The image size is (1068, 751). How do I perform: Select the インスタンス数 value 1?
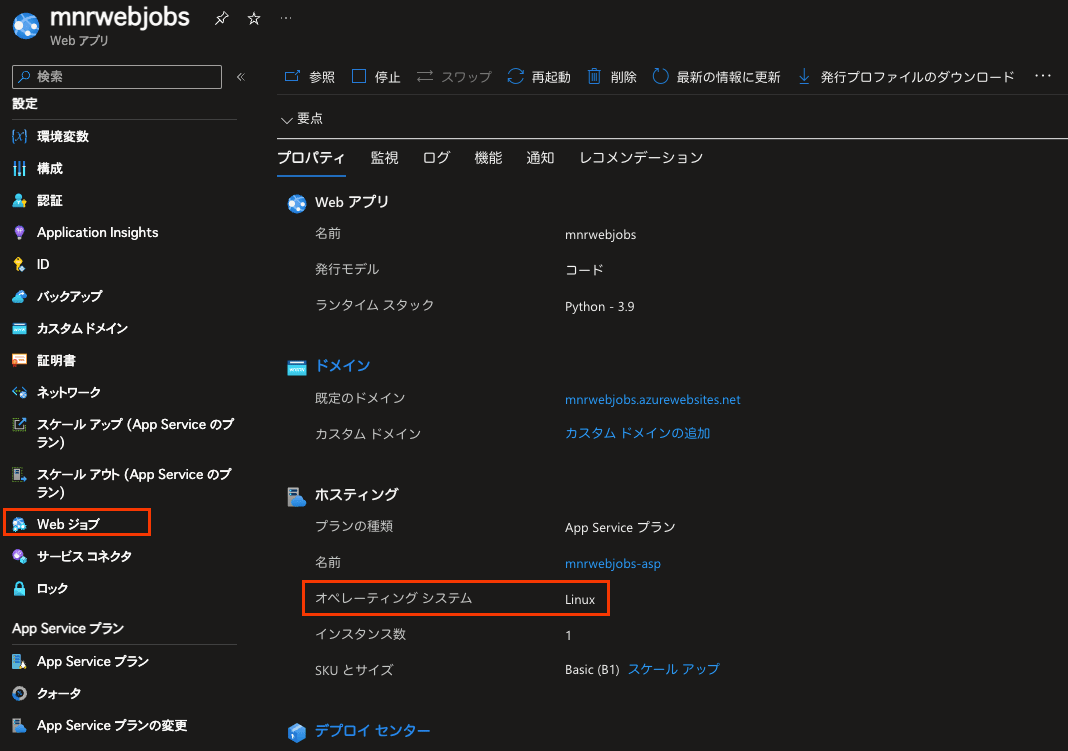(x=568, y=635)
